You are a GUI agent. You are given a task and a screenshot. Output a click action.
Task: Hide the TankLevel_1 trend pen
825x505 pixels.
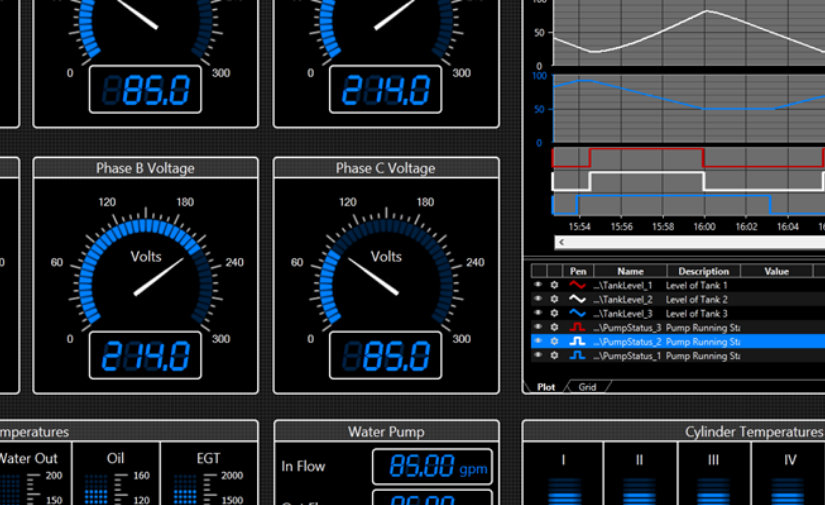click(x=537, y=285)
